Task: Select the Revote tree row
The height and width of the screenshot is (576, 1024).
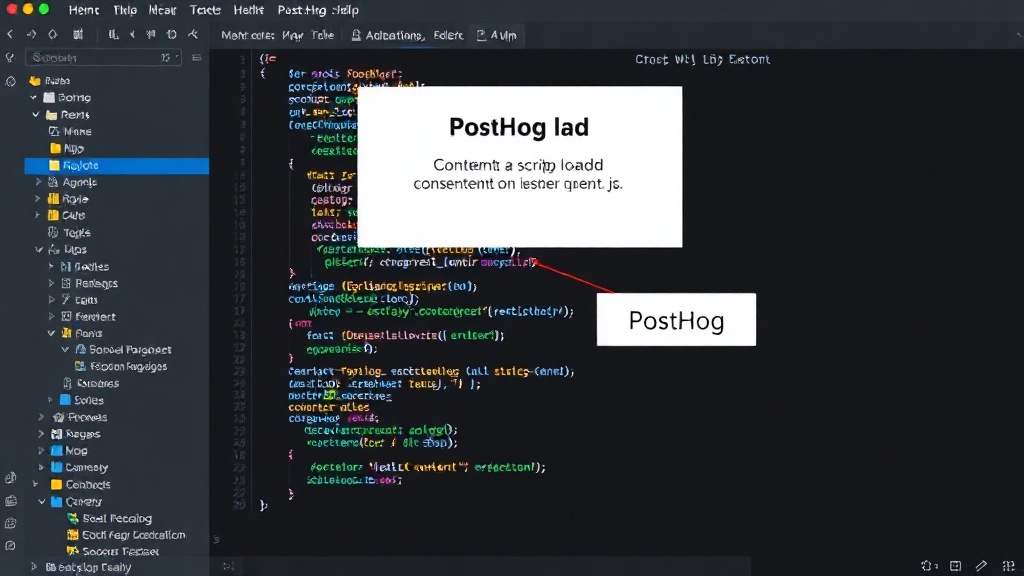Action: tap(117, 165)
